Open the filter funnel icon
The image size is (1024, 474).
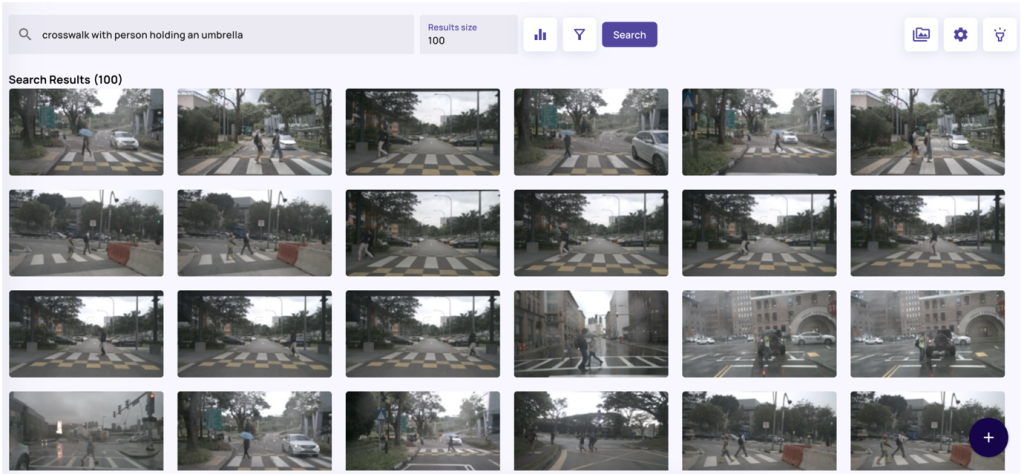tap(579, 35)
